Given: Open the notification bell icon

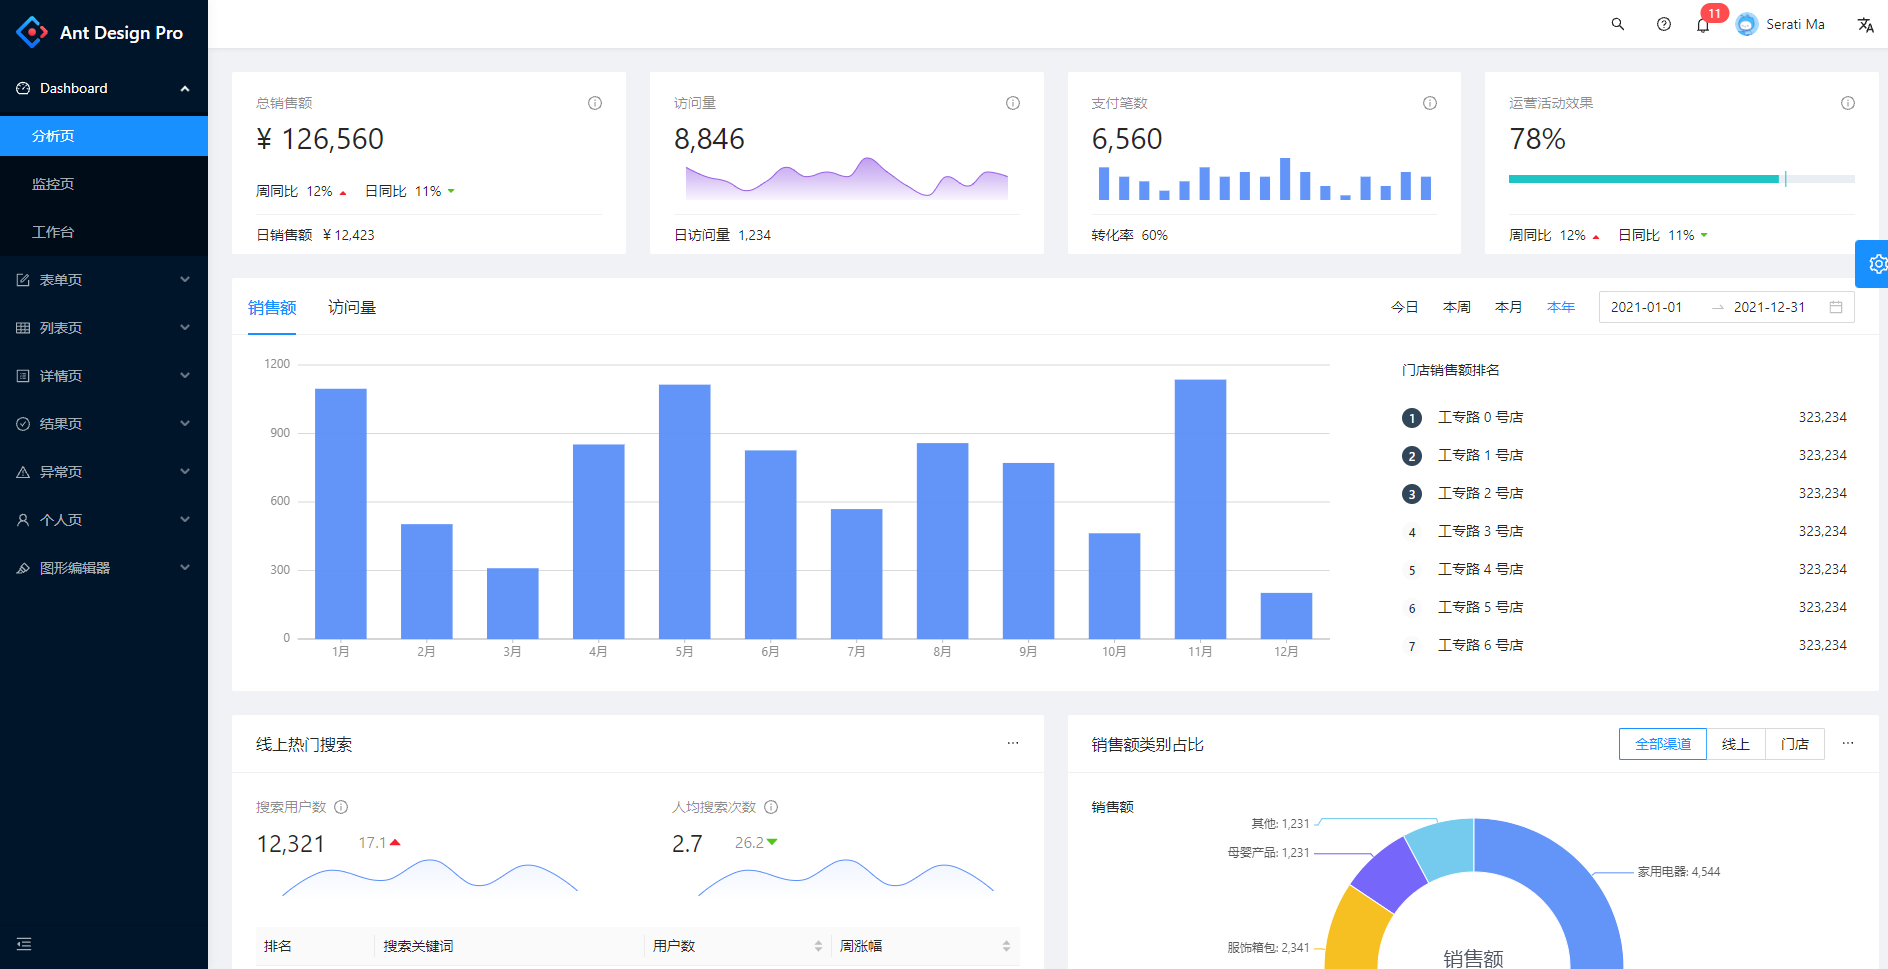Looking at the screenshot, I should (x=1703, y=25).
